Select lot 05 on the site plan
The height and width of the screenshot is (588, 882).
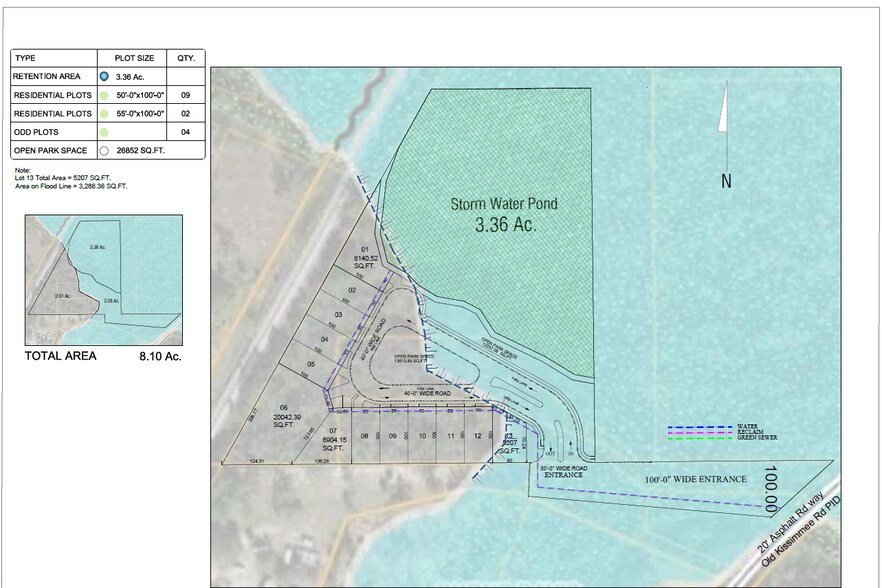coord(311,364)
